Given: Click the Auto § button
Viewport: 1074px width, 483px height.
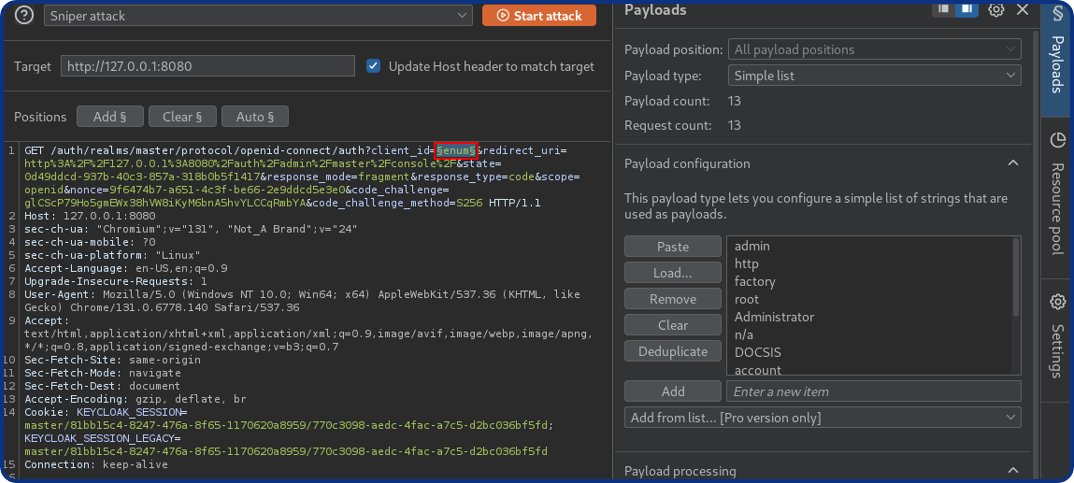Looking at the screenshot, I should [x=255, y=117].
